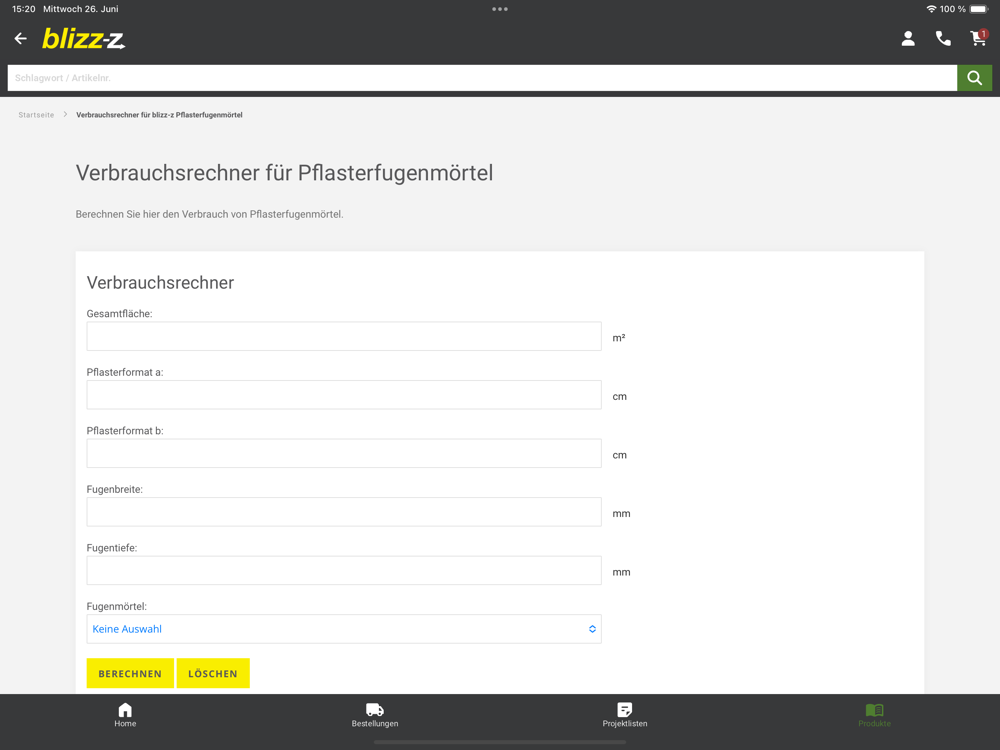Screen dimensions: 1000x750
Task: Tap the battery status icon
Action: (979, 9)
